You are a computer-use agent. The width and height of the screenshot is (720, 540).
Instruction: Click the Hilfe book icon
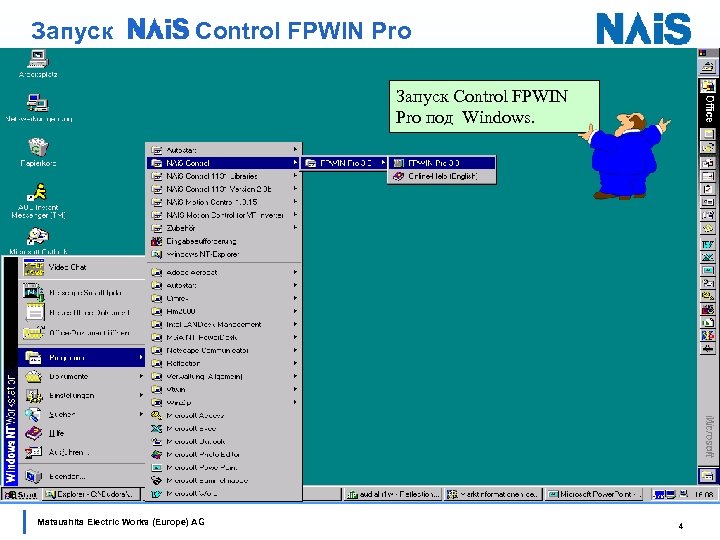(x=34, y=433)
